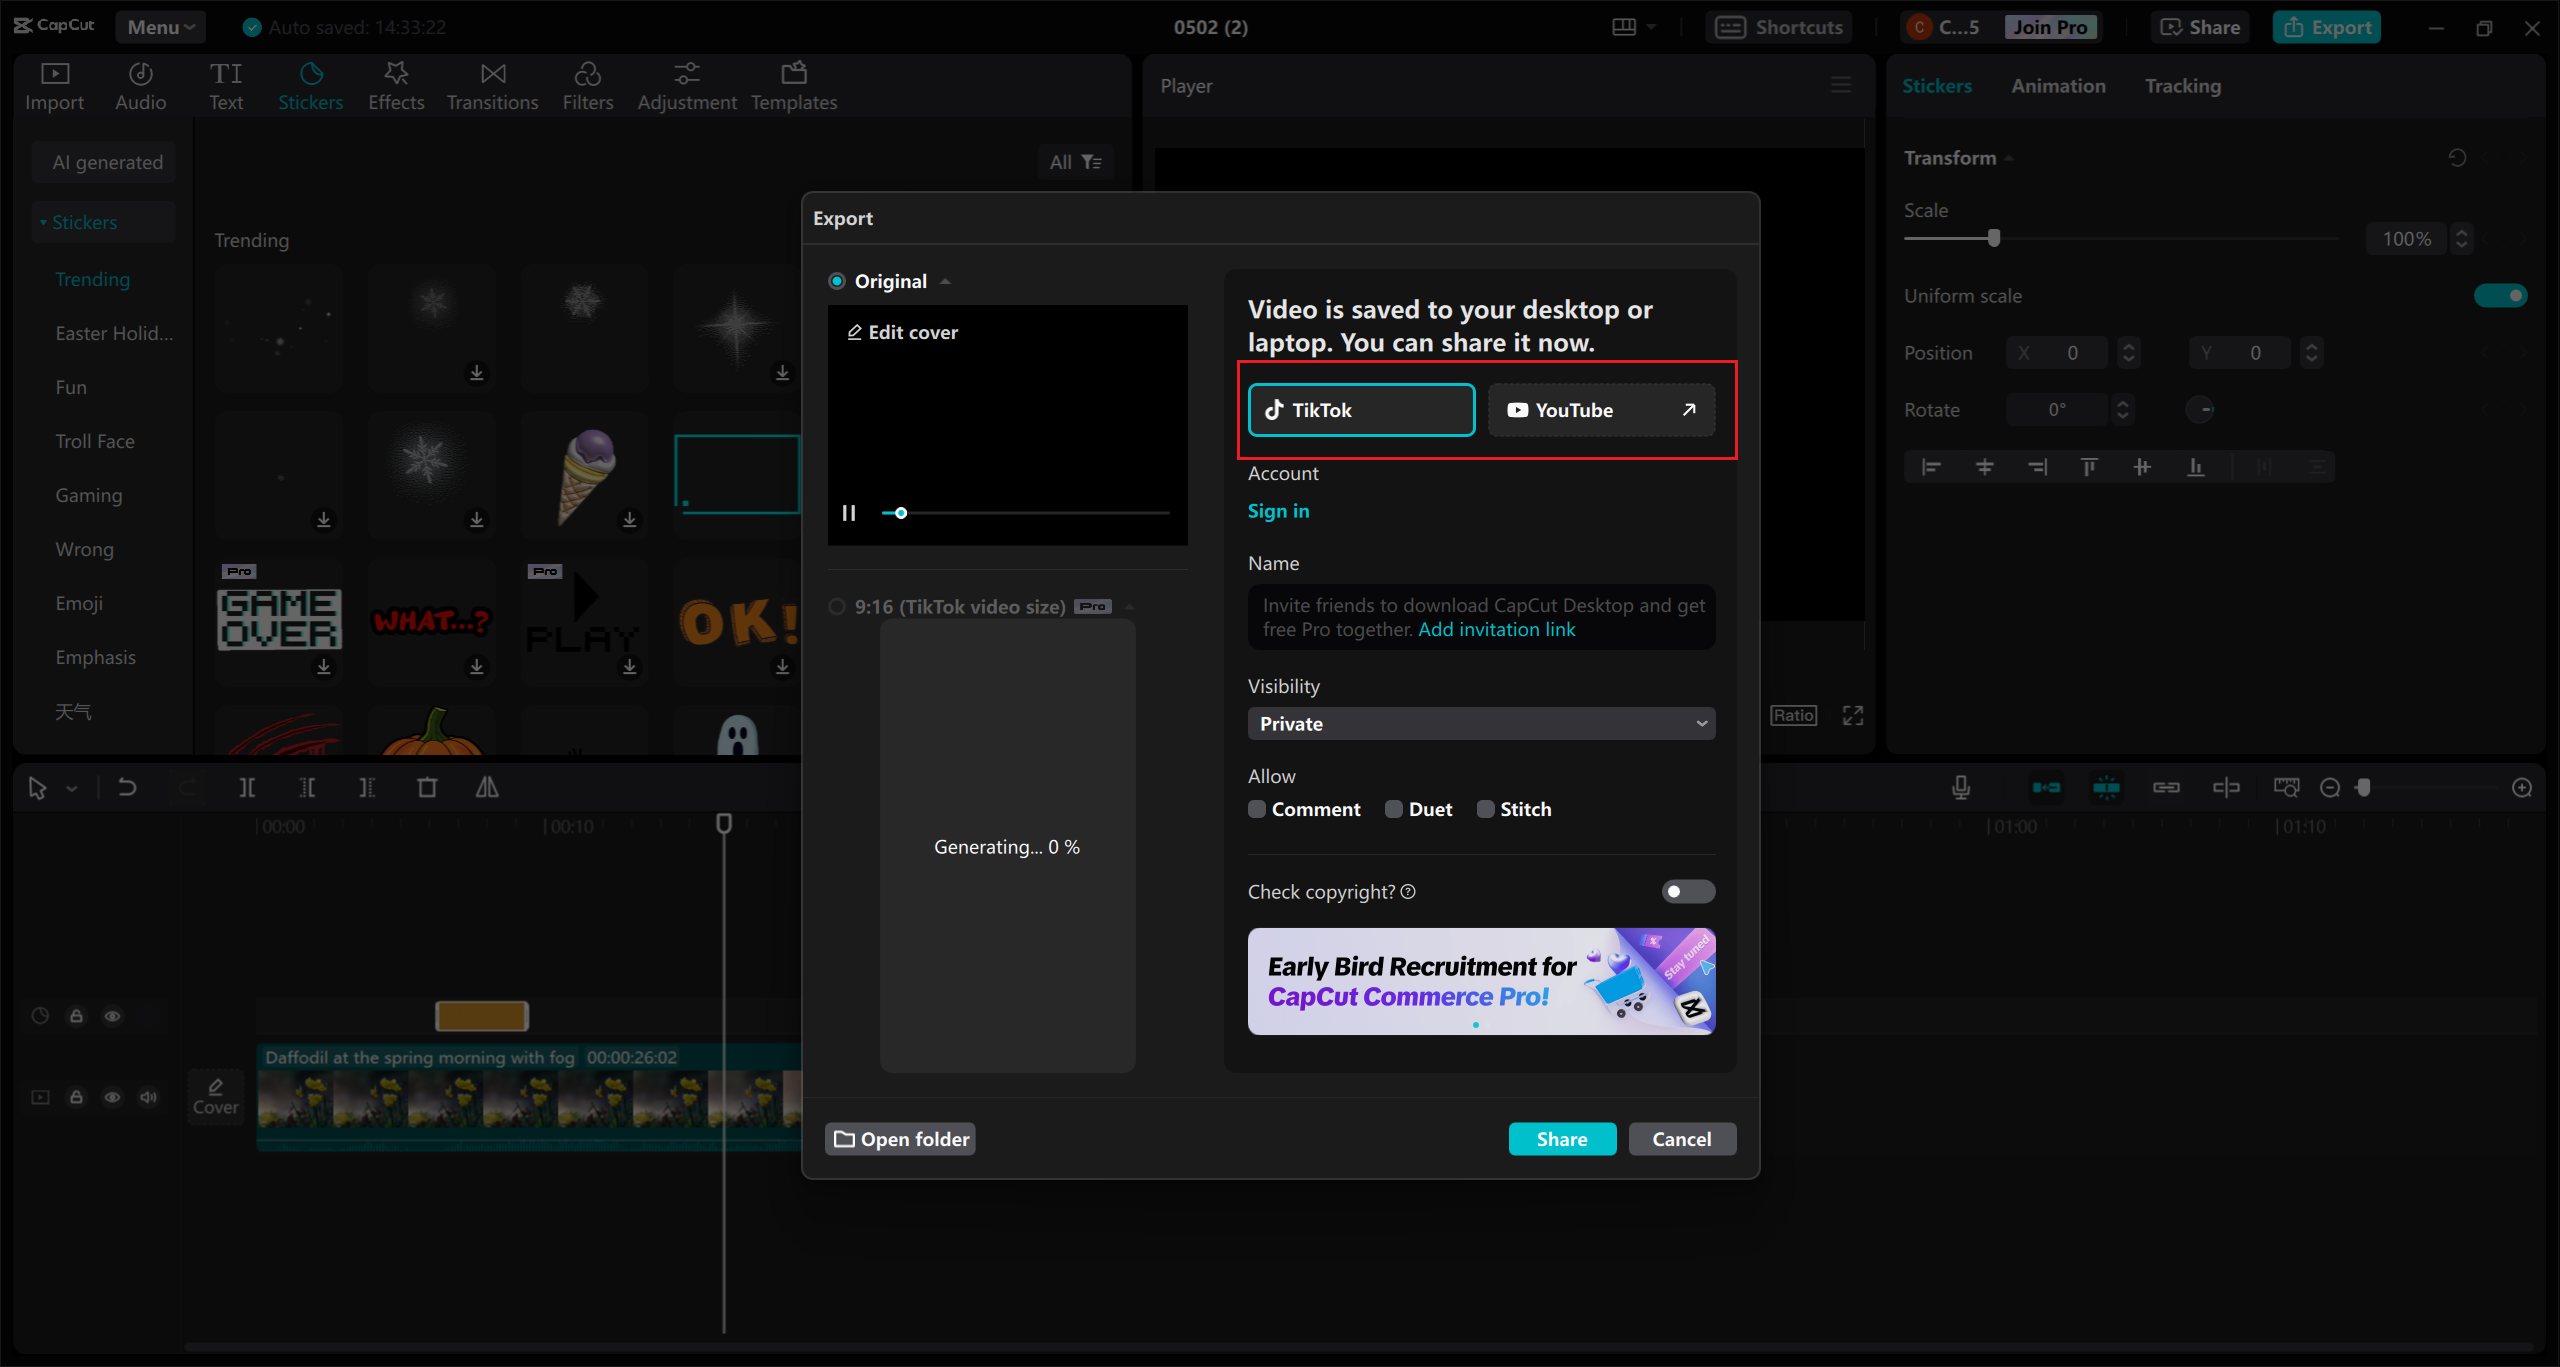Screen dimensions: 2560x1367
Task: Enable Duet allow toggle
Action: pos(1390,808)
